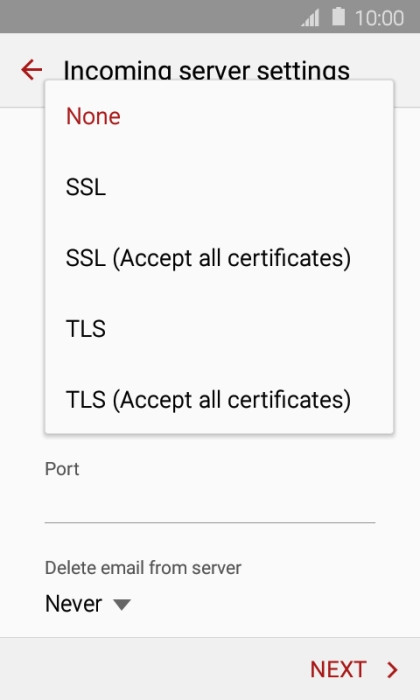Screen dimensions: 420x700
Task: Expand the gray triangle beside Never
Action: (122, 604)
